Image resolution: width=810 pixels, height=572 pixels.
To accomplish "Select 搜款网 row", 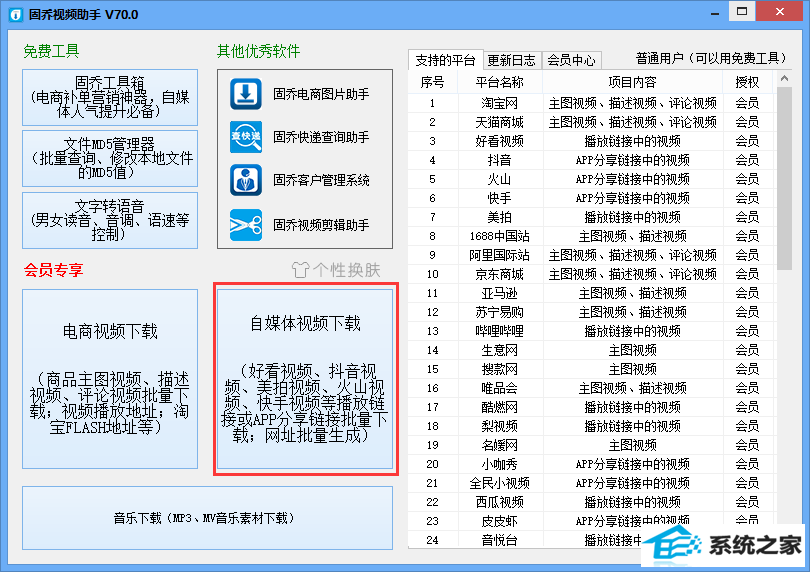I will (x=592, y=369).
